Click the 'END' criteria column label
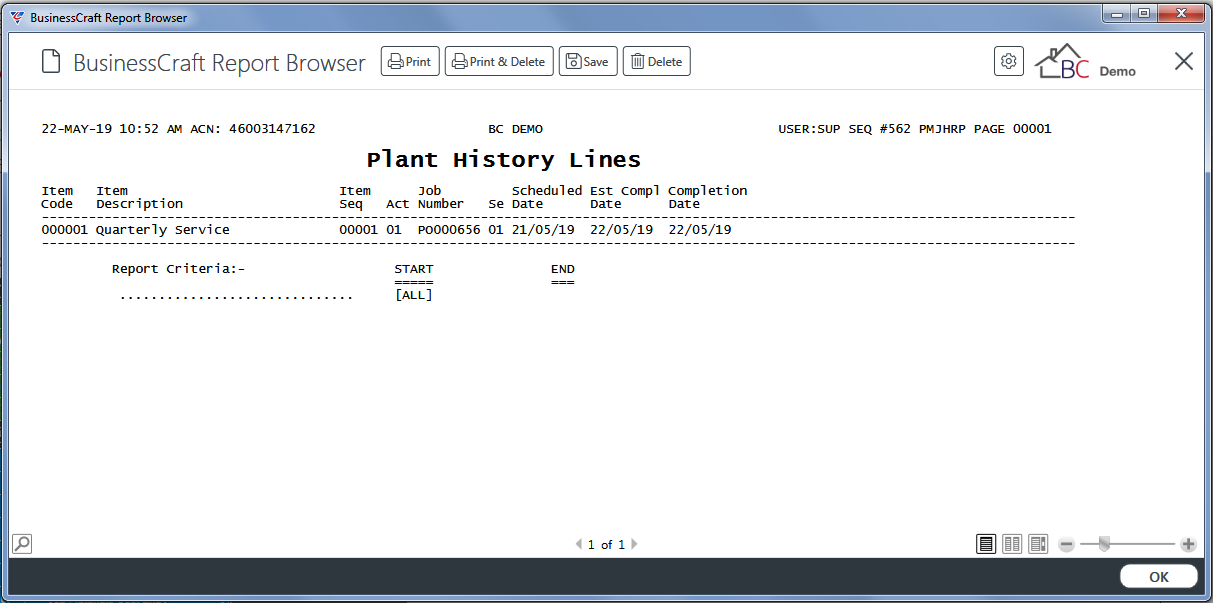This screenshot has height=603, width=1213. [x=563, y=269]
